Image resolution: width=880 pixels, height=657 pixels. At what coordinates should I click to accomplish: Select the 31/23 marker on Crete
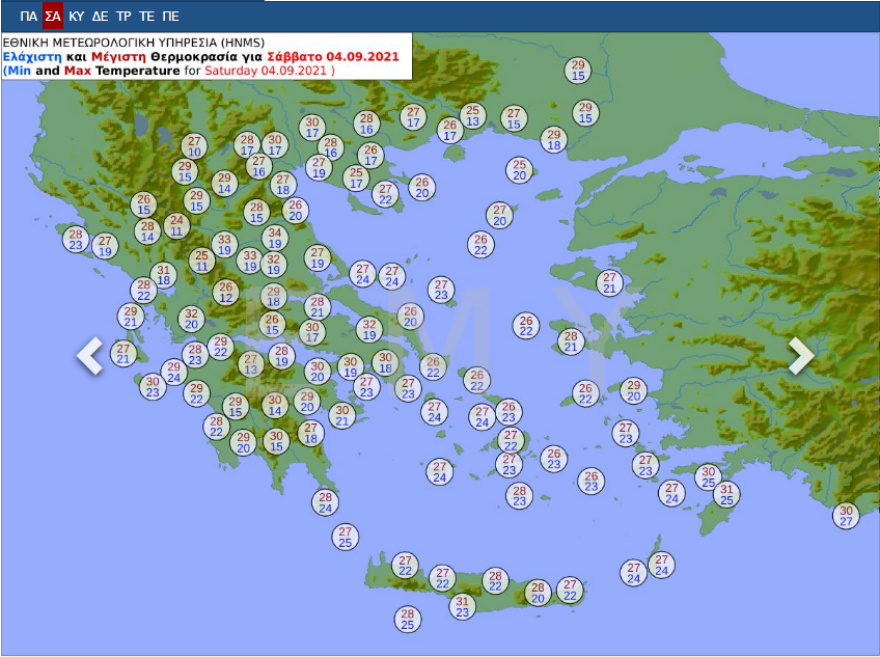[462, 607]
